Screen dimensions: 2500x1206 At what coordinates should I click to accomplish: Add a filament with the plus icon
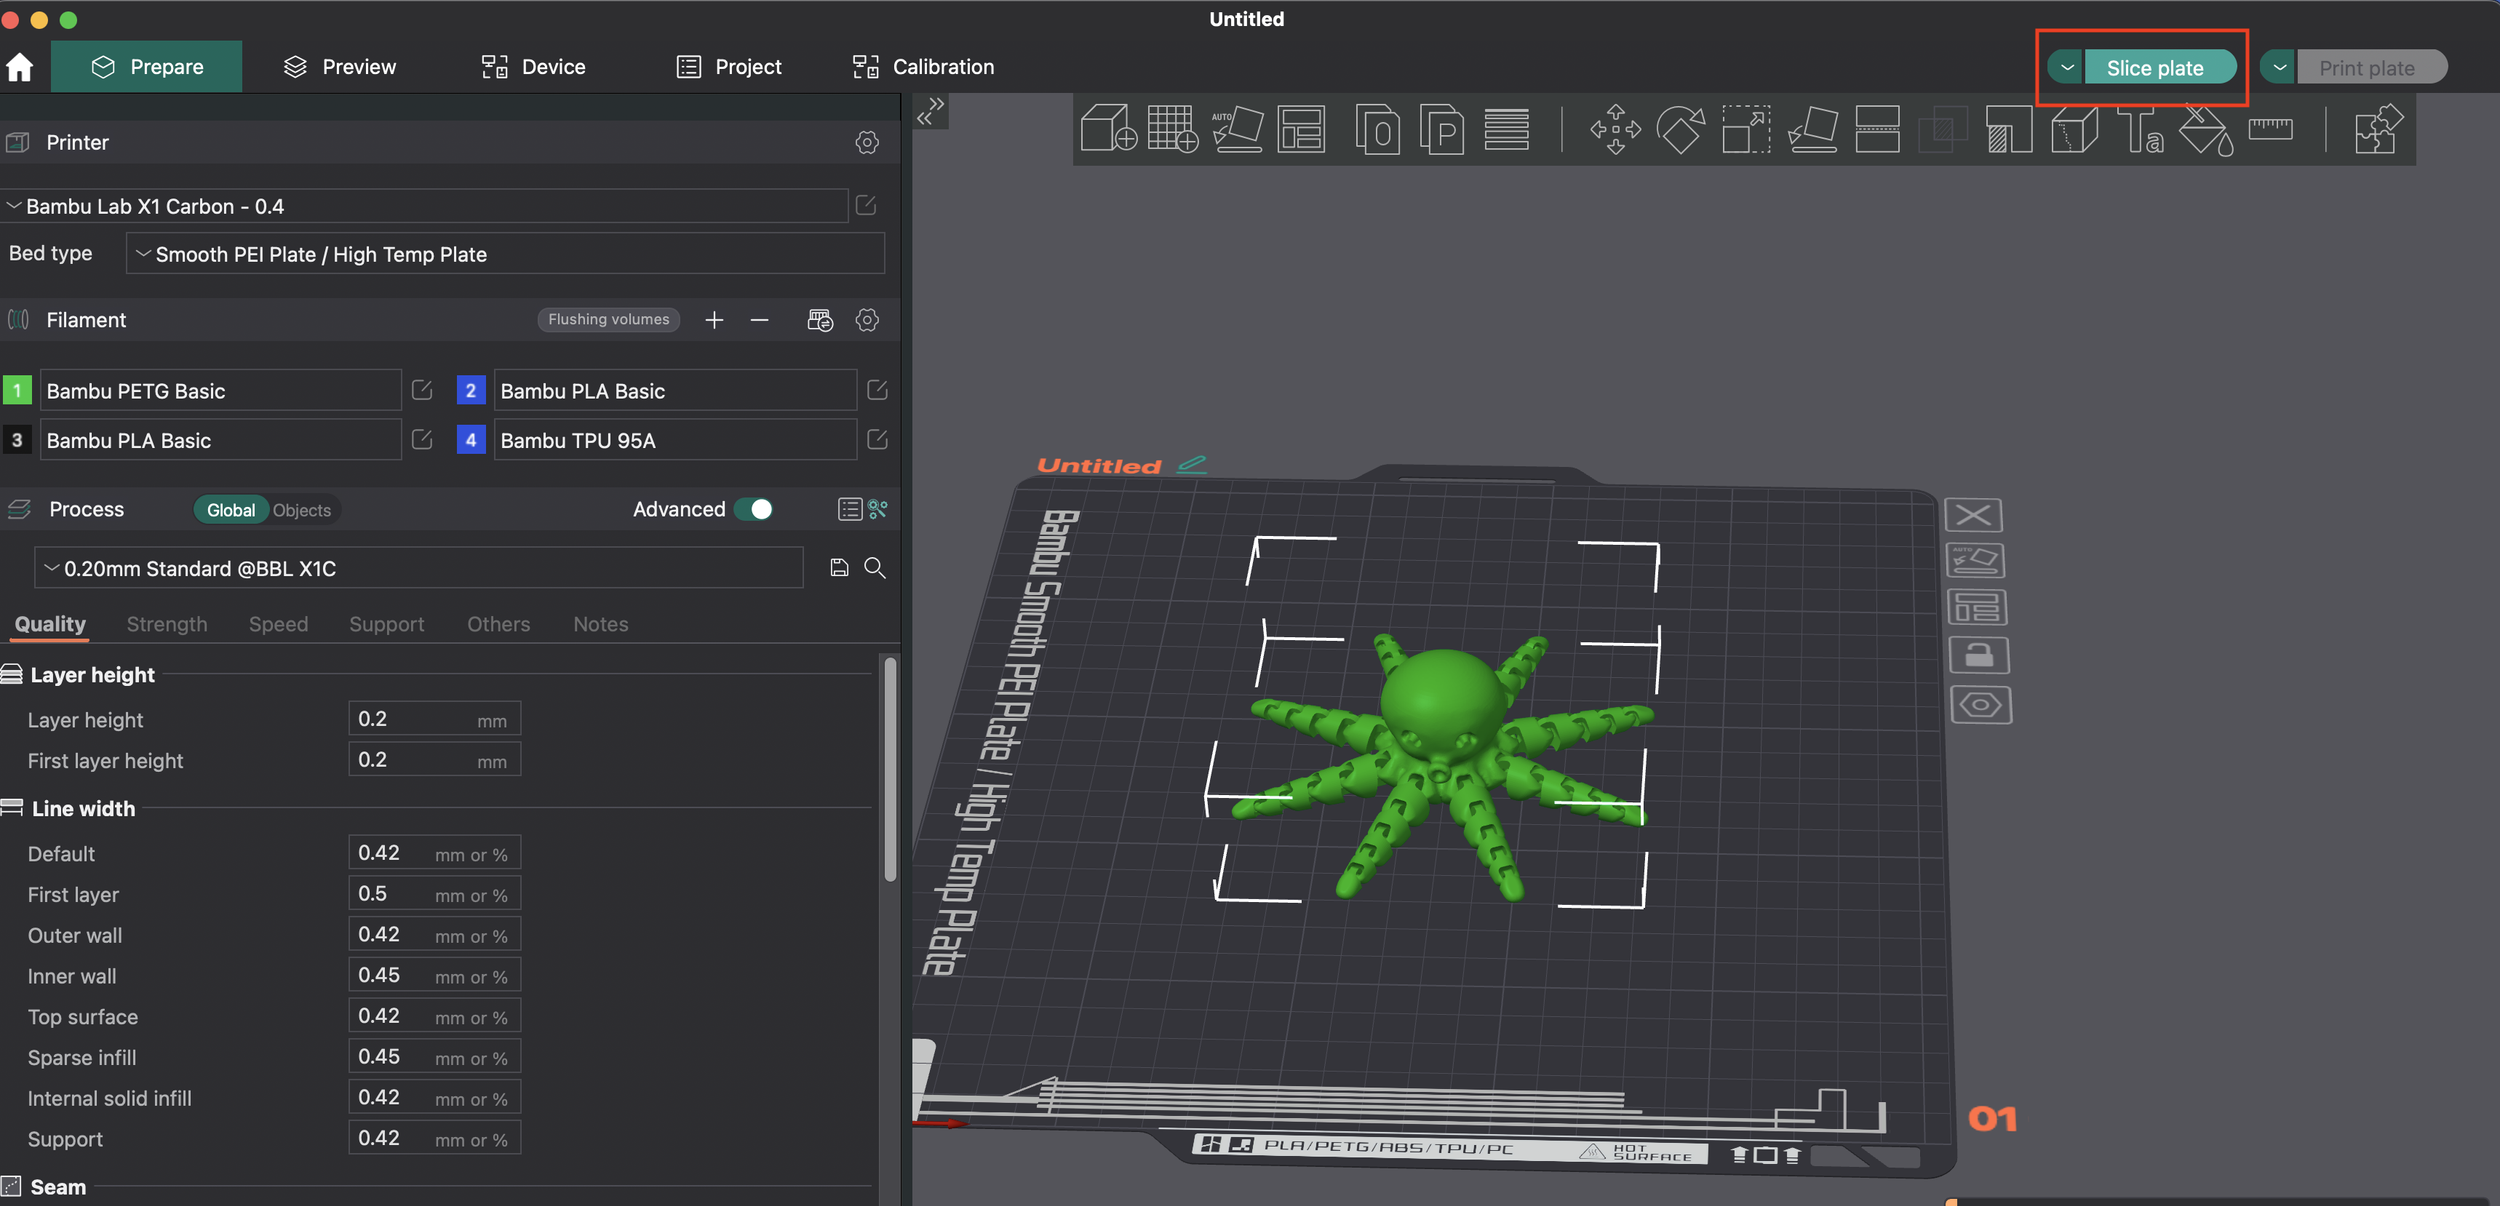714,320
